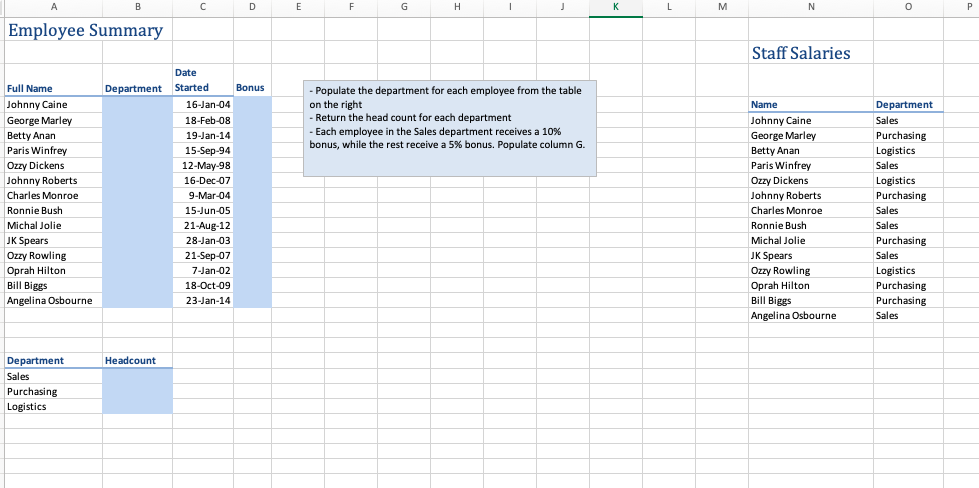The image size is (979, 488).
Task: Click date cell 18-Oct-09
Action: coord(203,285)
